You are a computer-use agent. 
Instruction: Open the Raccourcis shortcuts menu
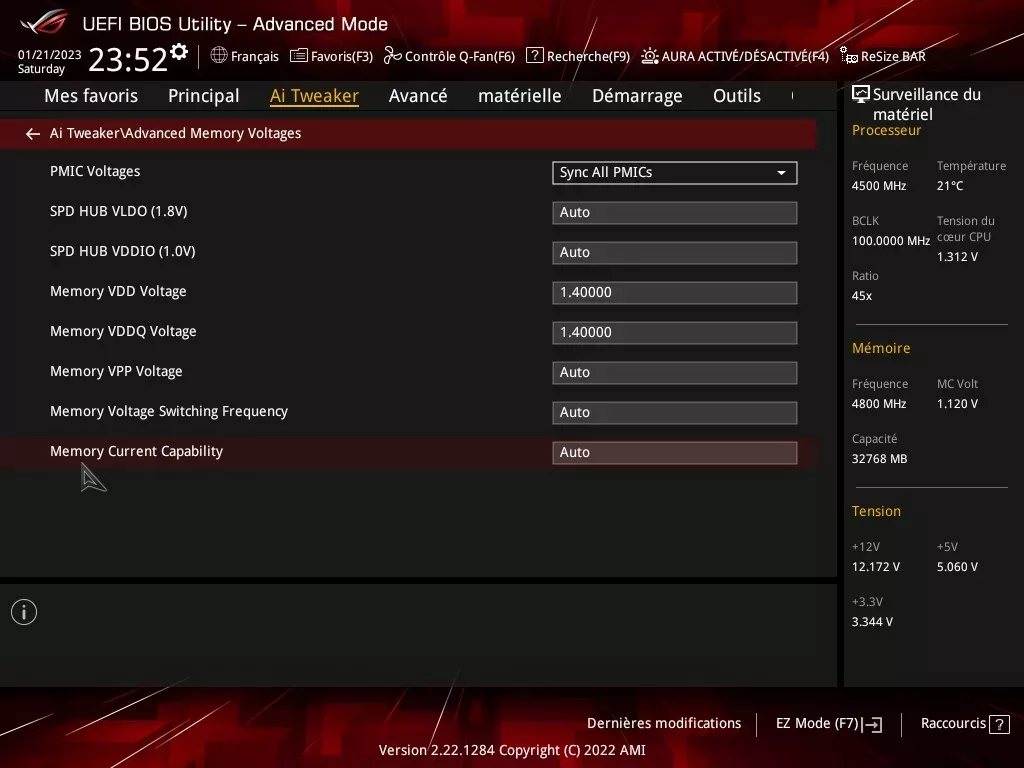tap(964, 723)
